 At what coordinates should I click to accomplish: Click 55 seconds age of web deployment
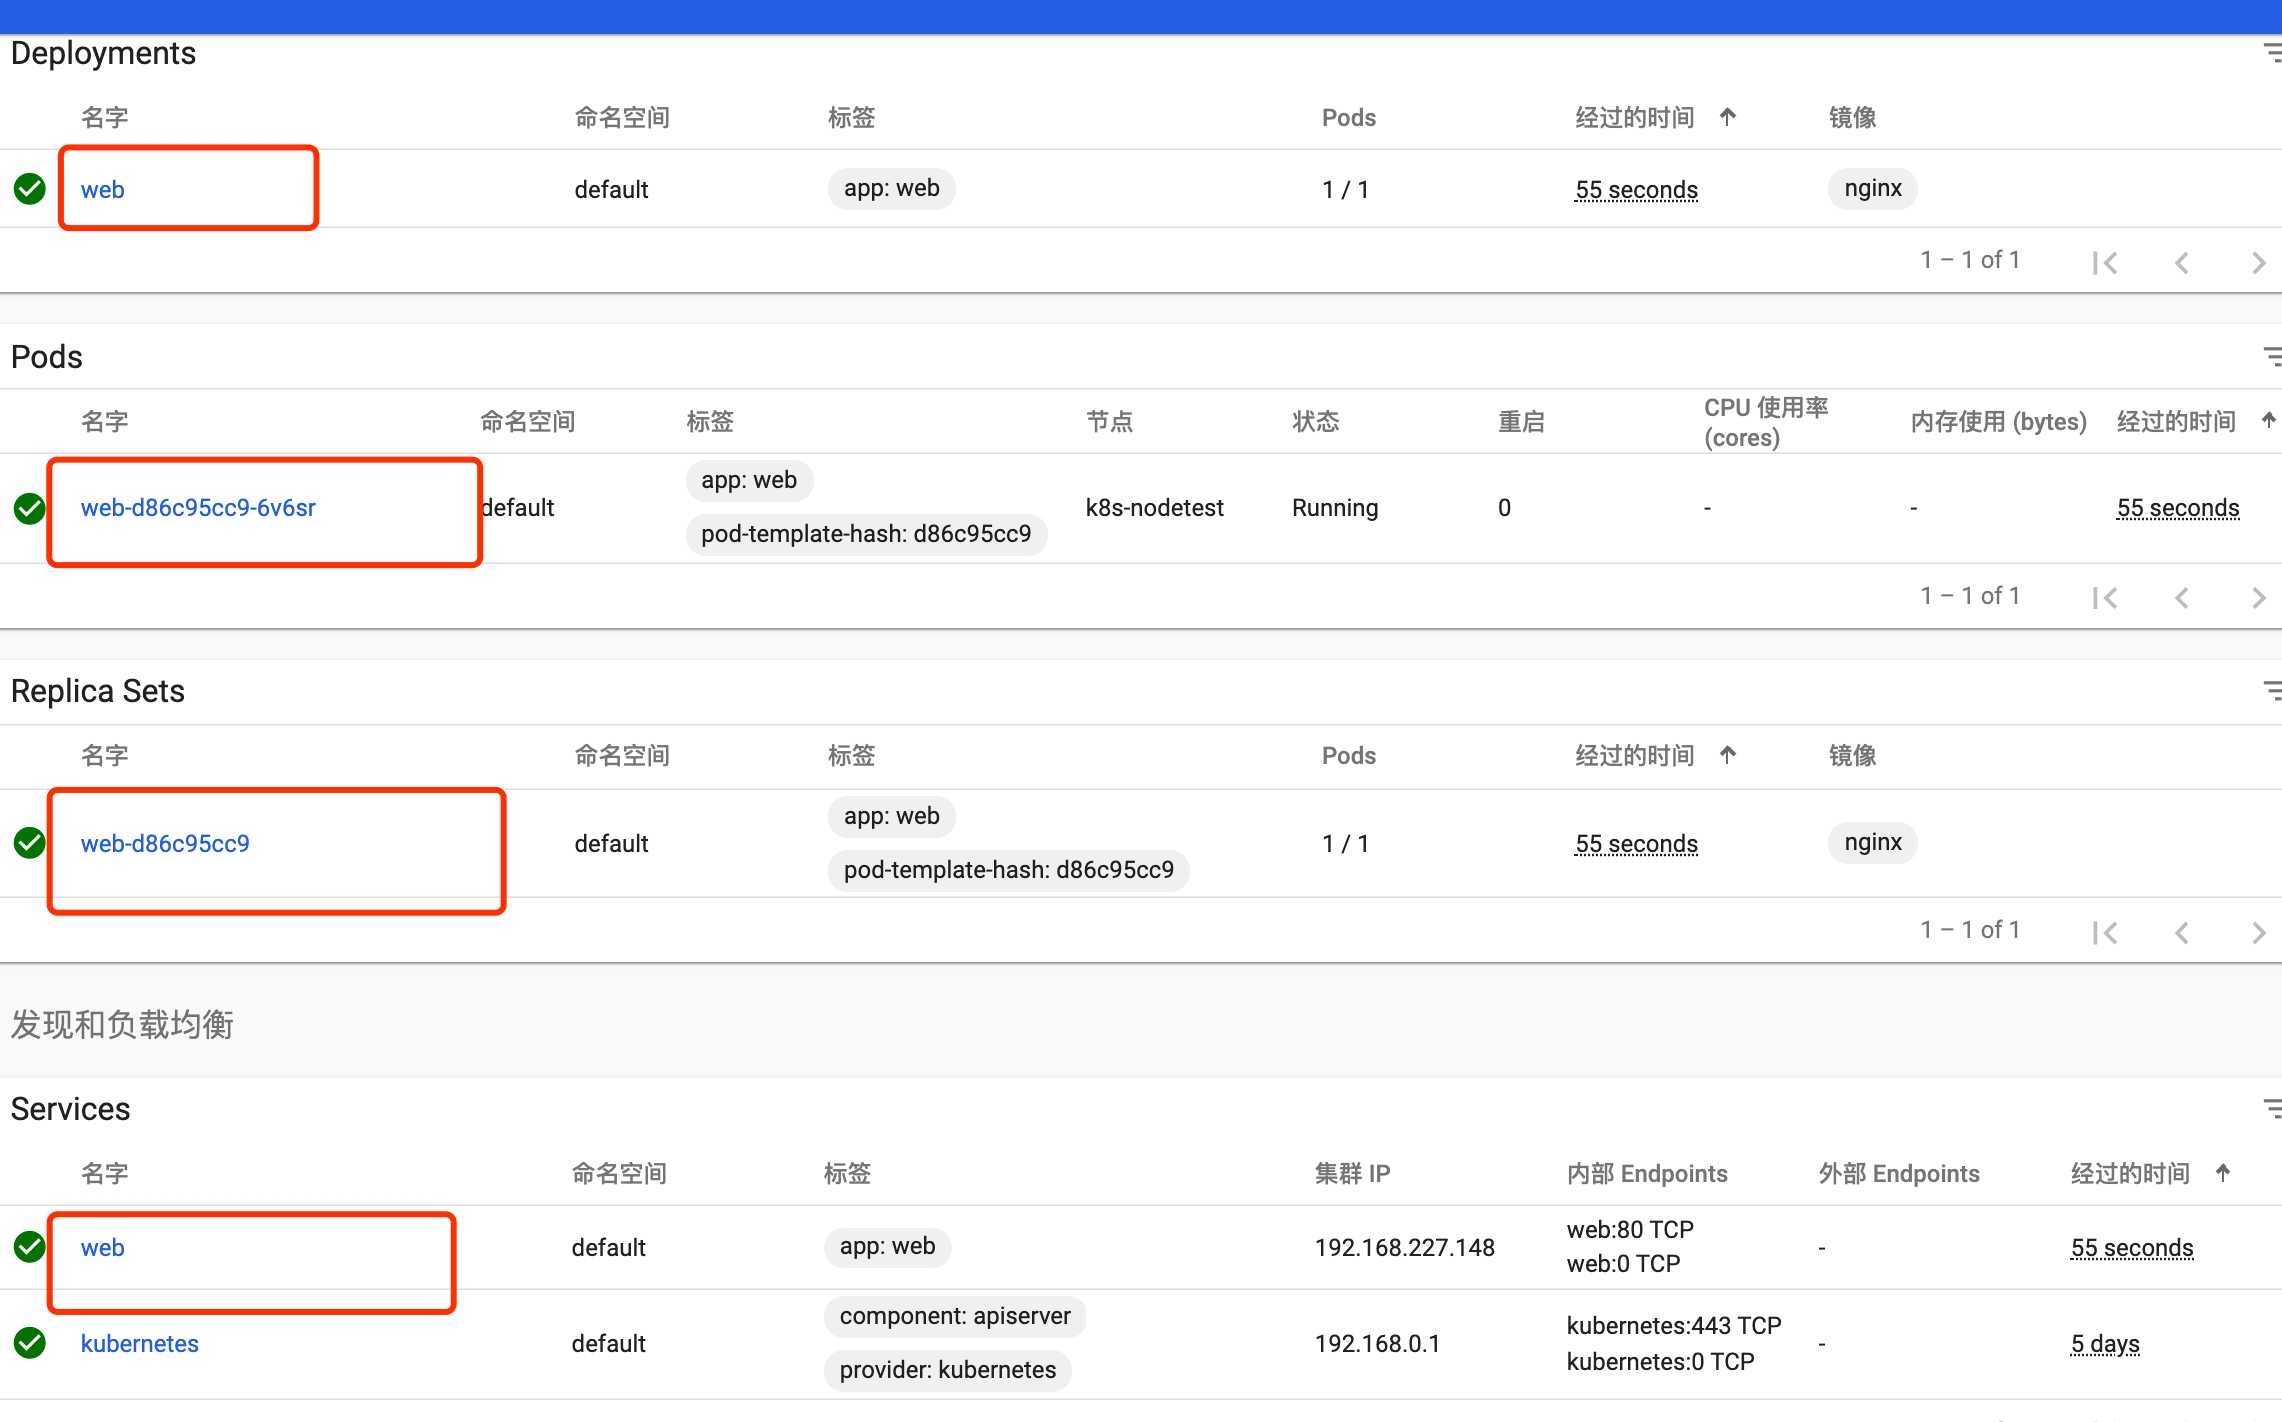[1636, 190]
